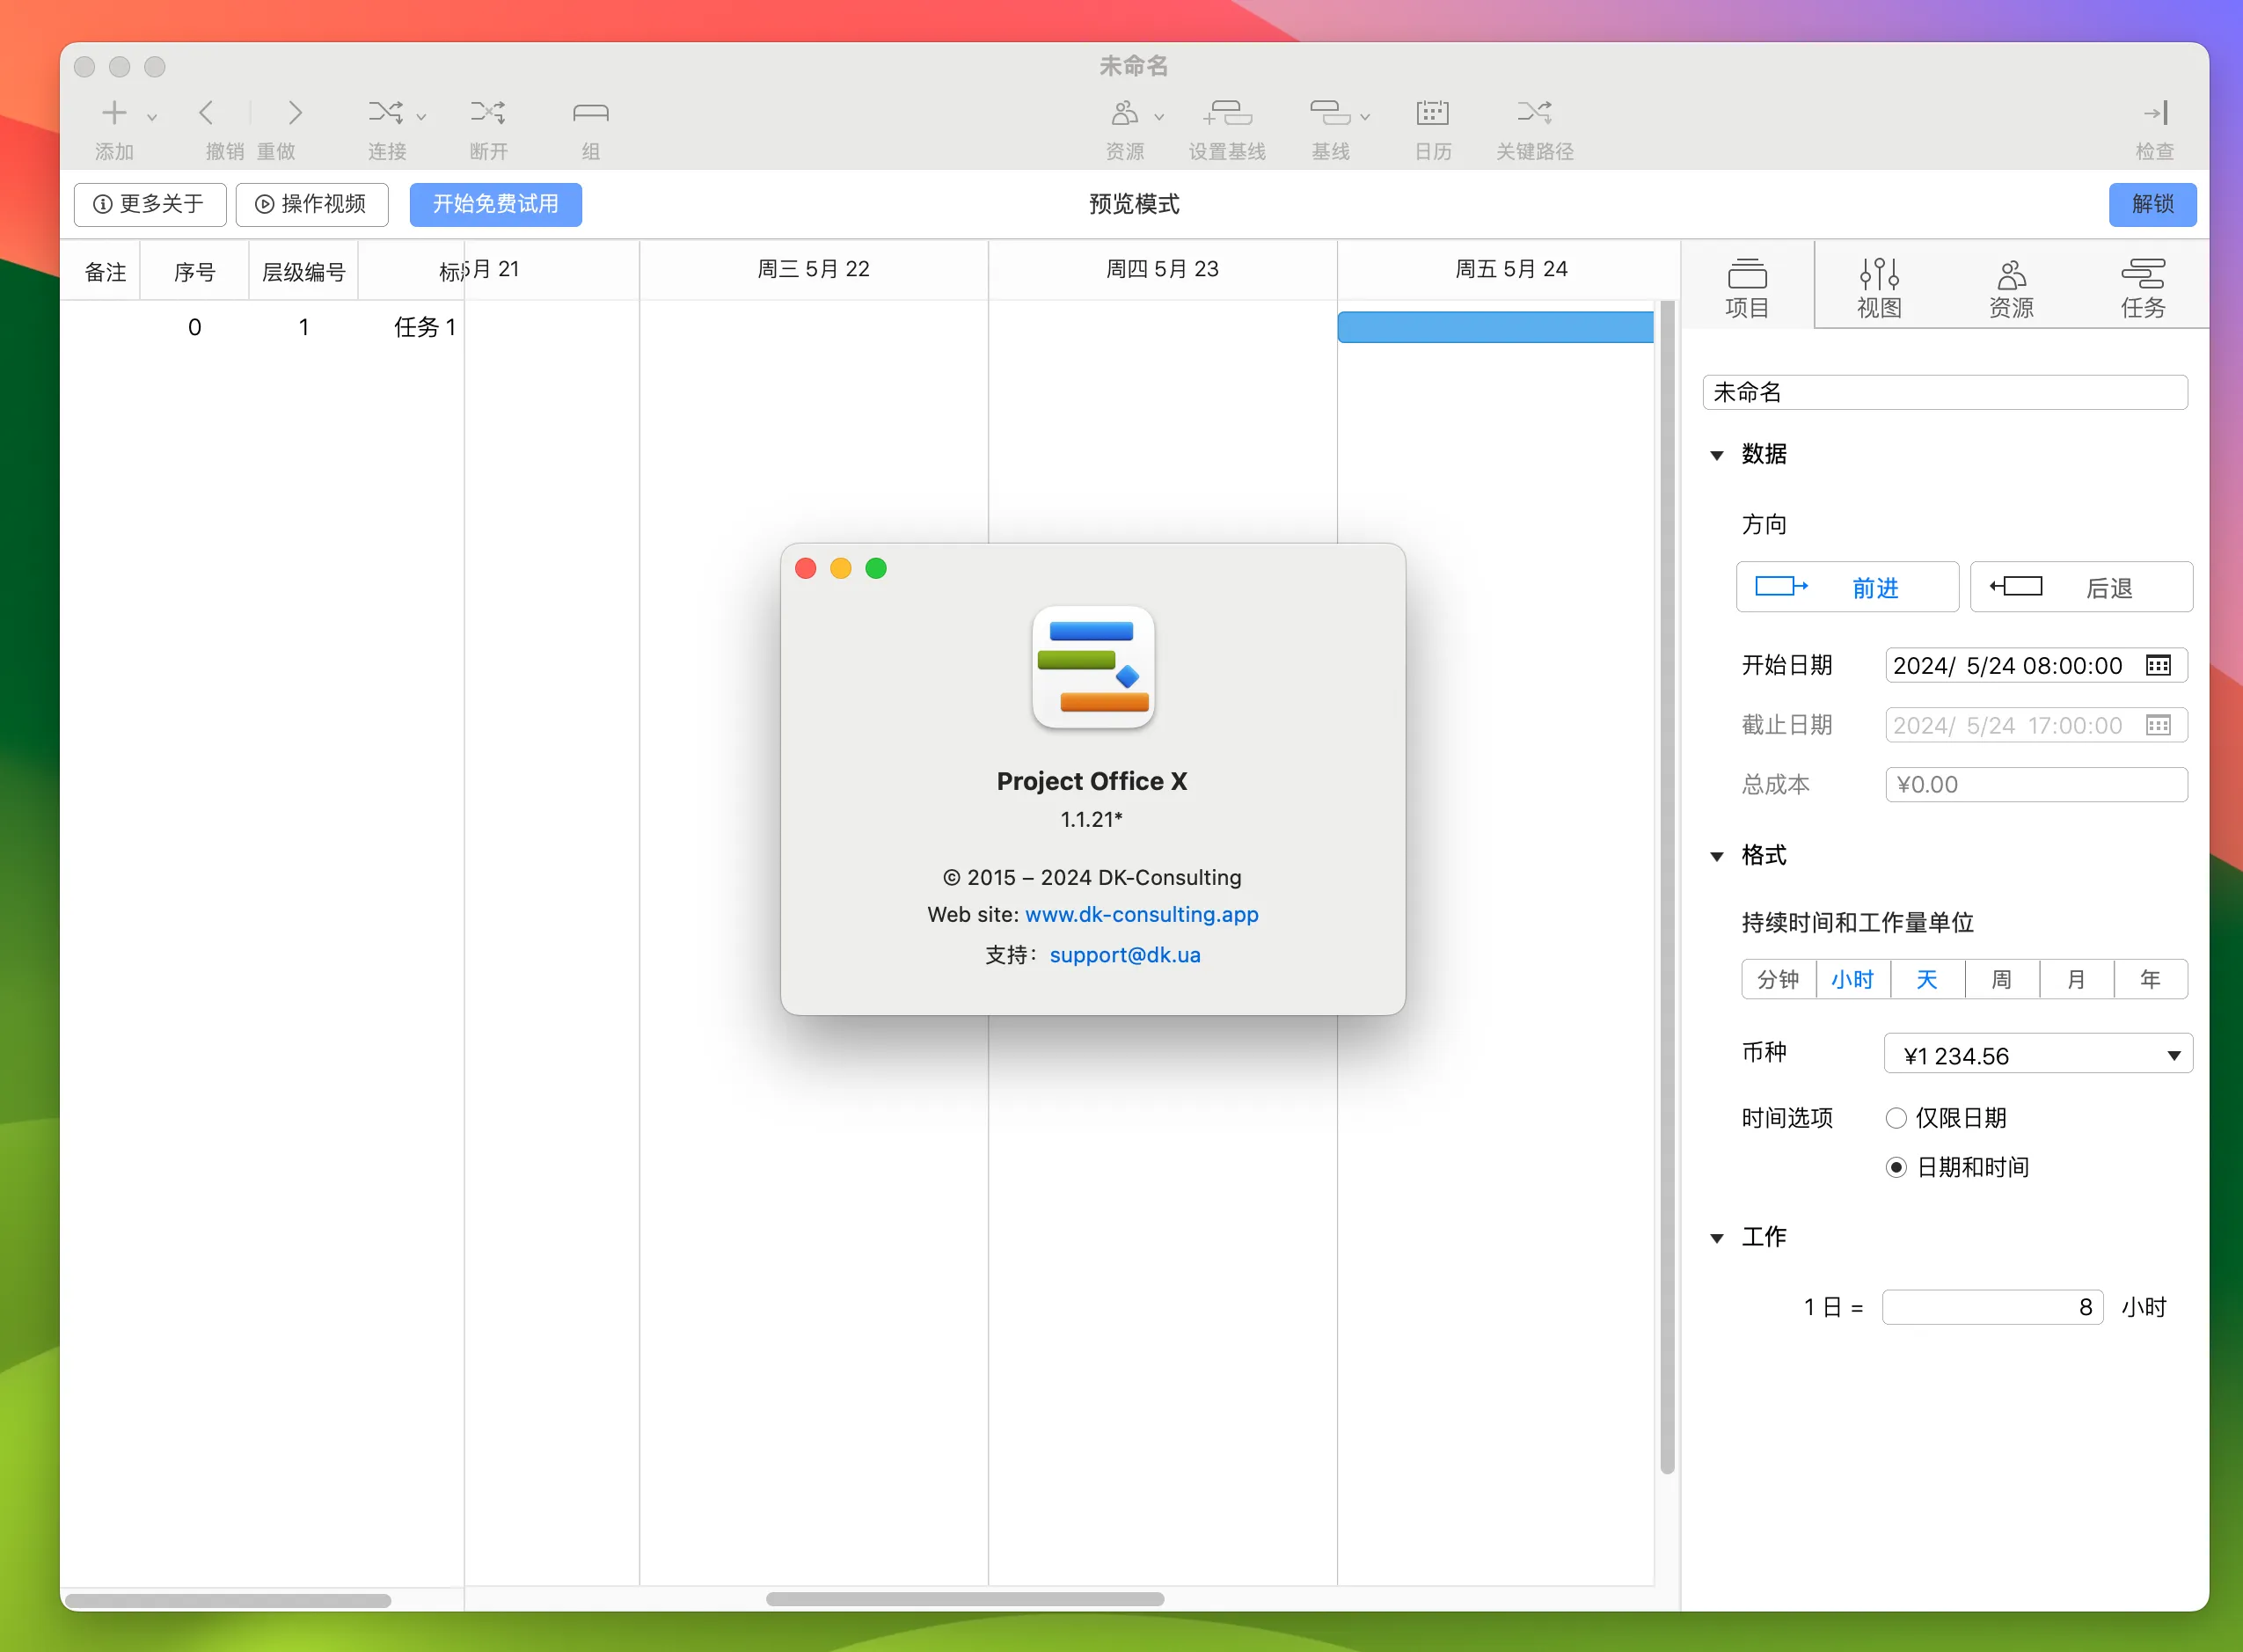This screenshot has width=2243, height=1652.
Task: Select the 仅限日期 radio button
Action: click(1895, 1118)
